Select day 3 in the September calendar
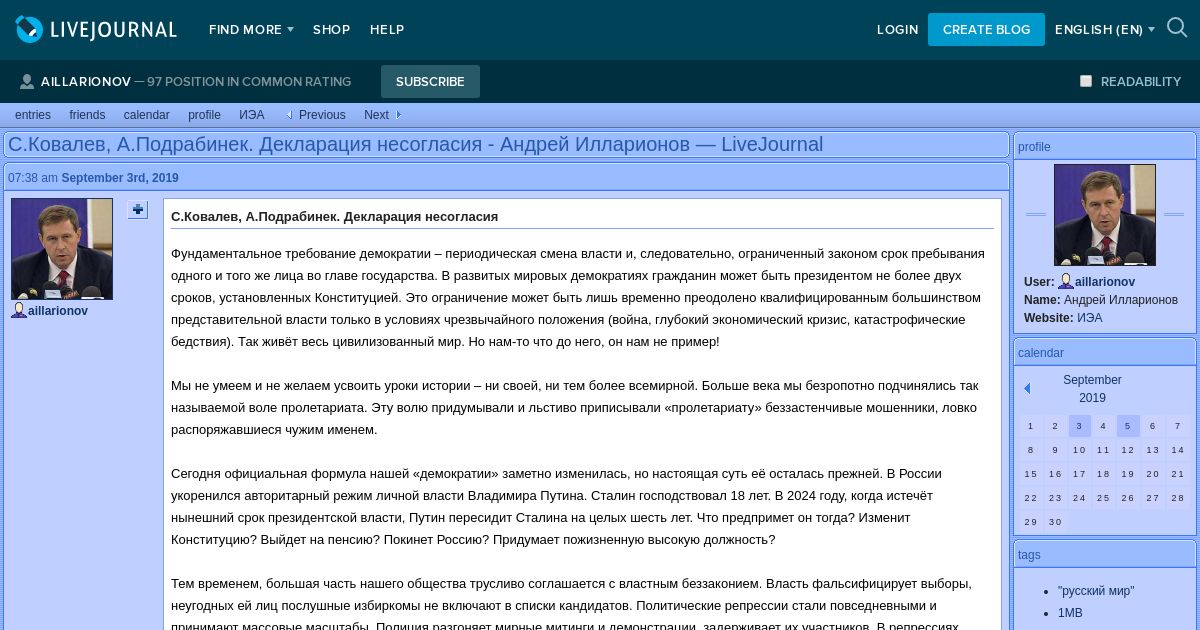The width and height of the screenshot is (1200, 630). coord(1079,426)
